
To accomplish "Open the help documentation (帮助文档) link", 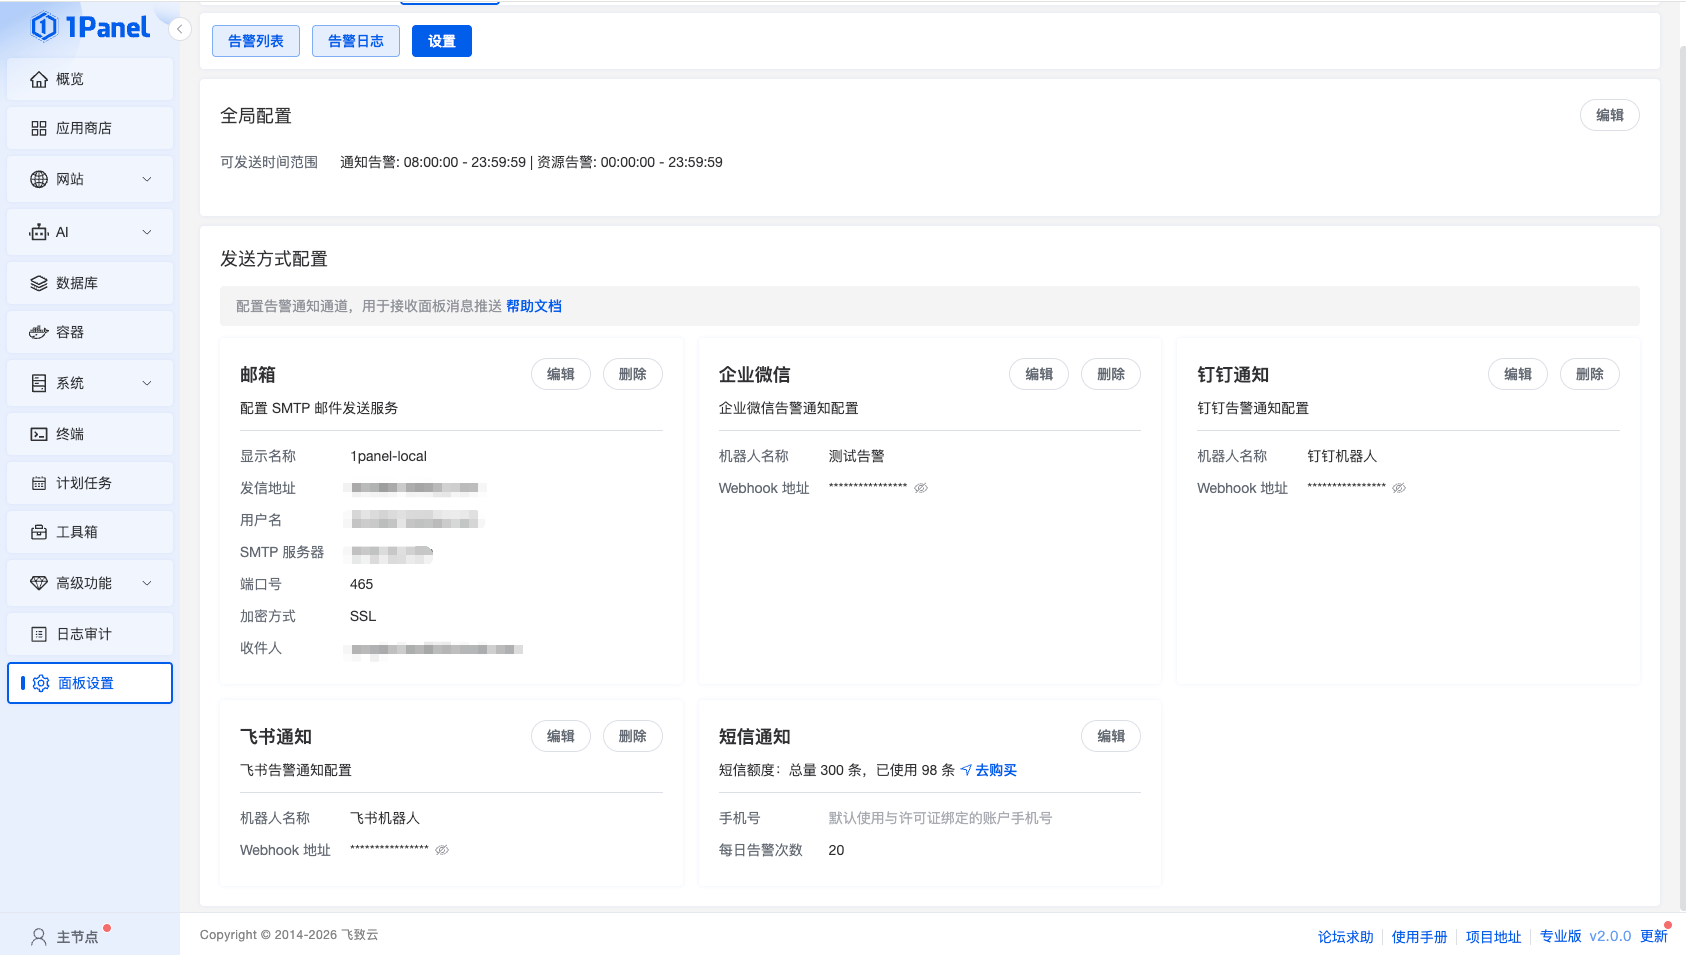I will [x=534, y=306].
